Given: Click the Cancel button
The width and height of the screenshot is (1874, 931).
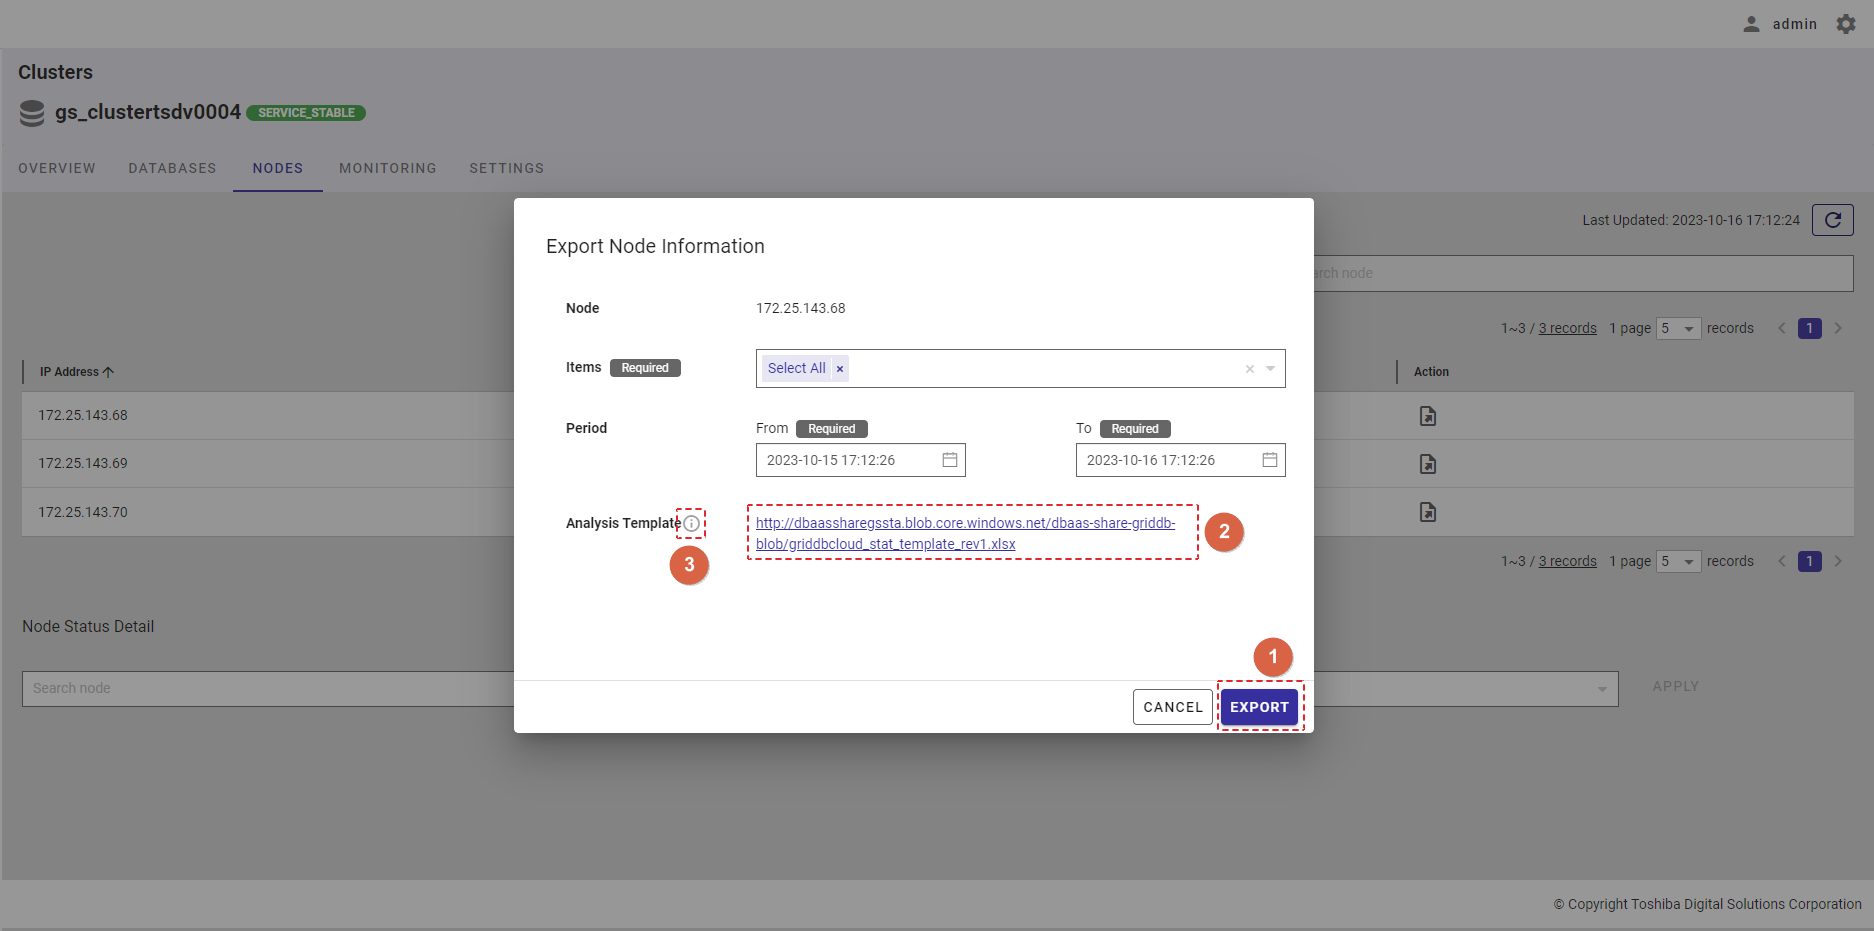Looking at the screenshot, I should pyautogui.click(x=1172, y=707).
